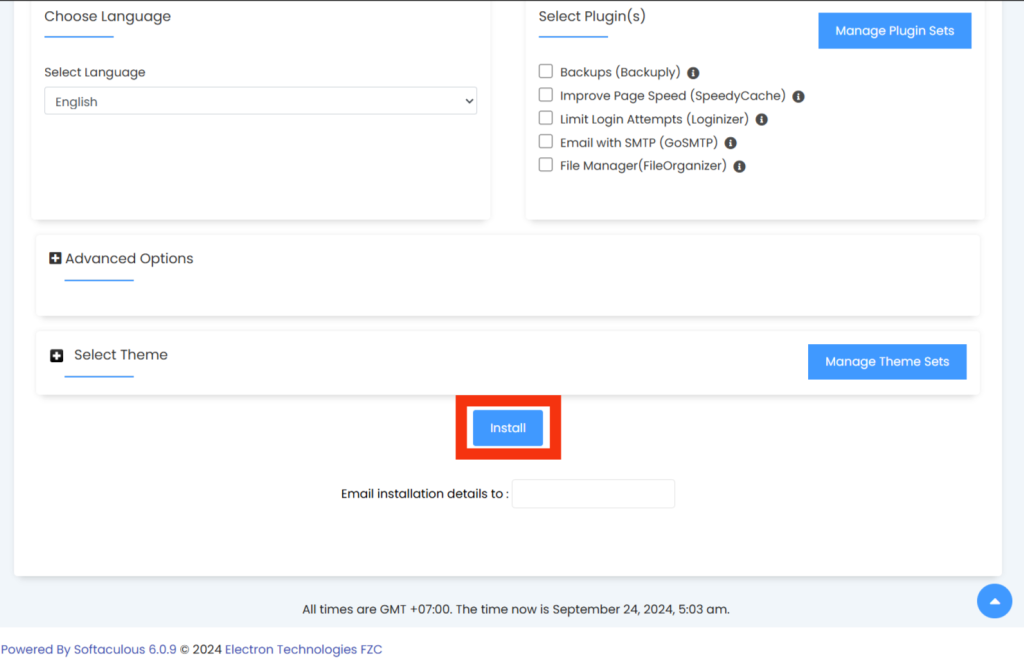Visit the Electron Technologies FZC link
This screenshot has width=1024, height=670.
click(x=303, y=649)
